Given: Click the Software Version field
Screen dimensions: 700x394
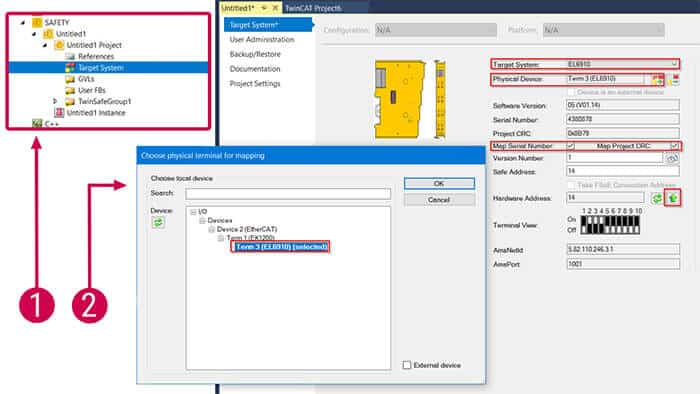Looking at the screenshot, I should click(x=623, y=105).
